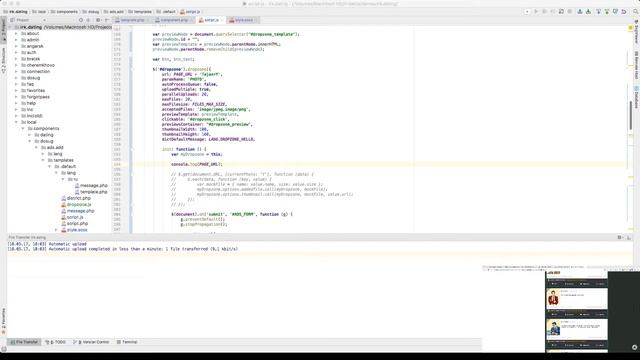Screen dimensions: 640x360
Task: Select irk.dating project root node
Action: 59,27
